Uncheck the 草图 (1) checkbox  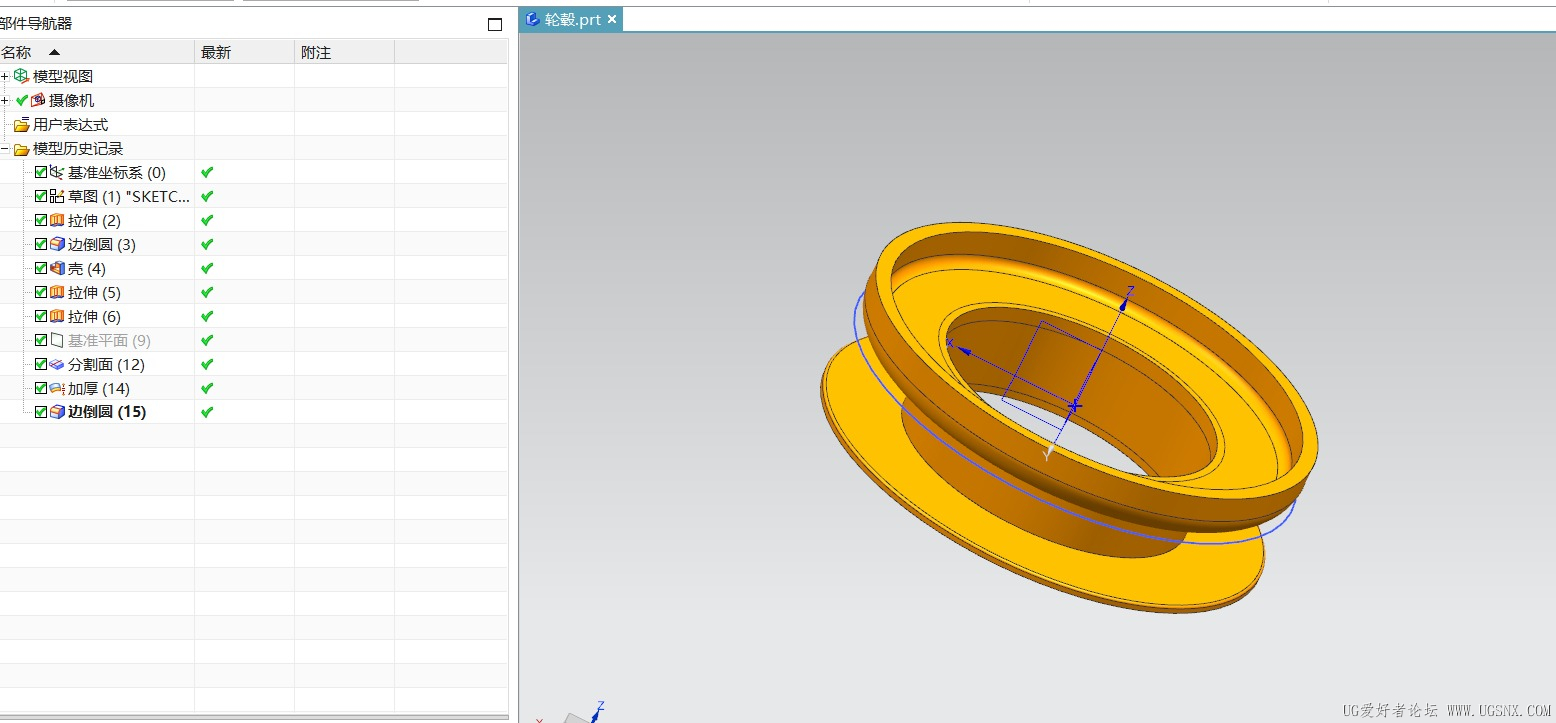41,196
